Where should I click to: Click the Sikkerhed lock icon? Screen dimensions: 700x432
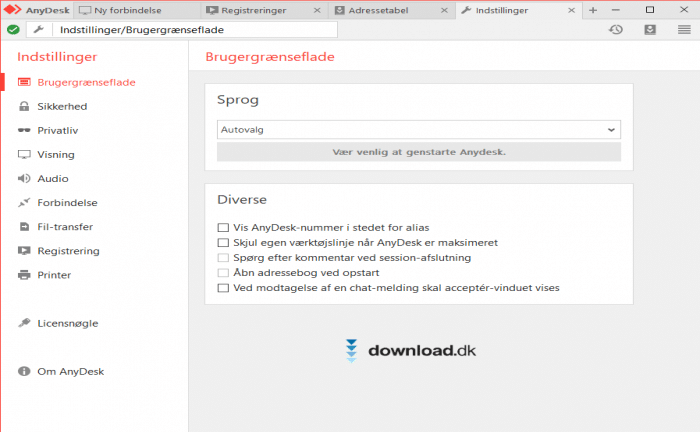click(x=24, y=106)
